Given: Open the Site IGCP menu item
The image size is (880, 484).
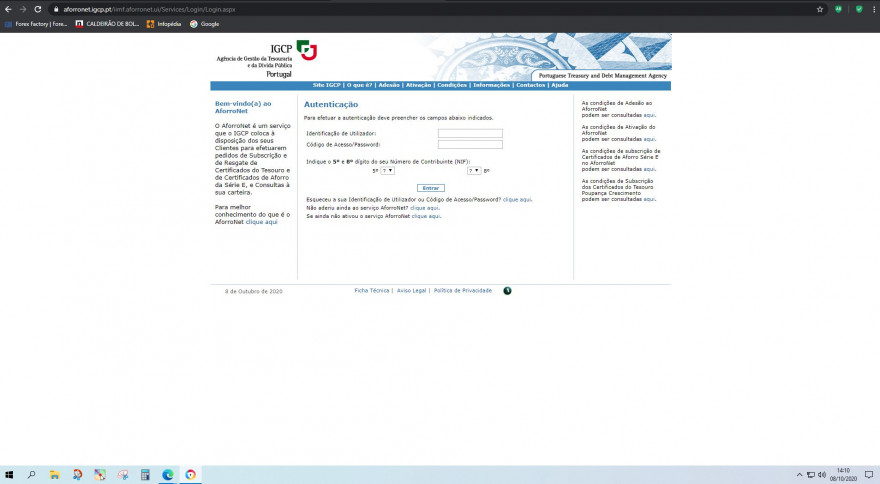Looking at the screenshot, I should [327, 85].
